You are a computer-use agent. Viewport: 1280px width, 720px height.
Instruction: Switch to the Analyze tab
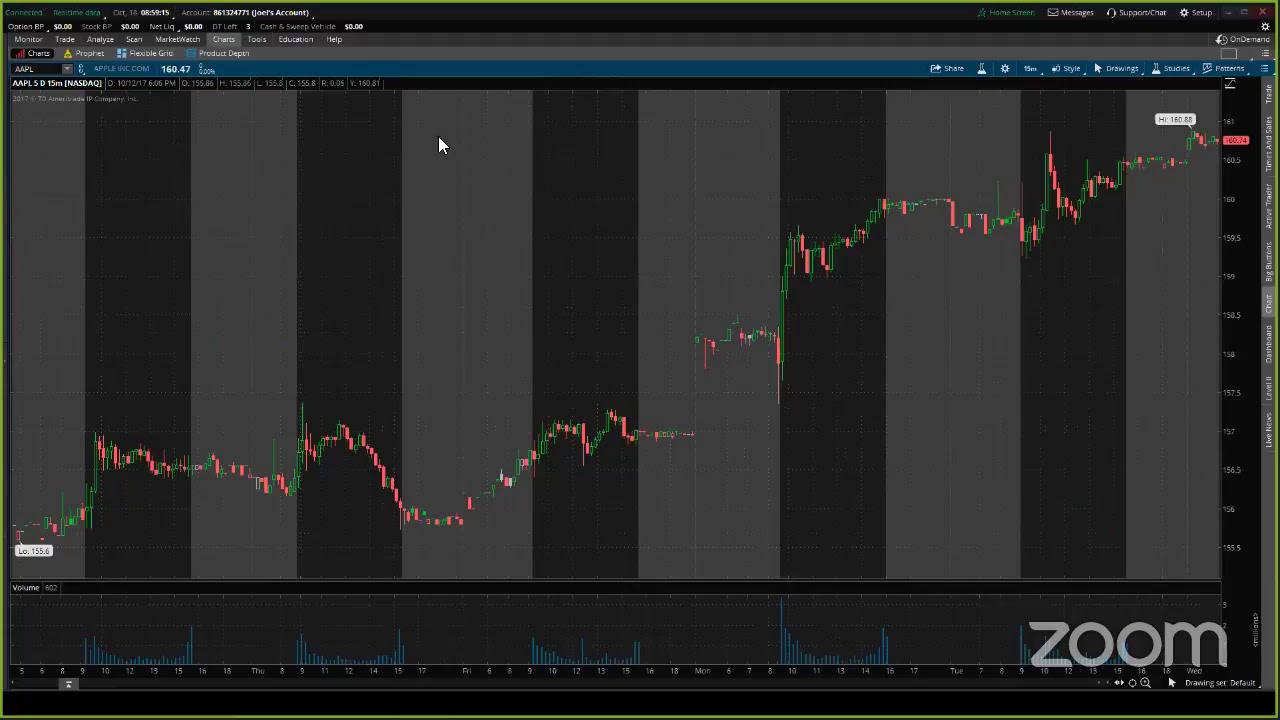[x=100, y=39]
